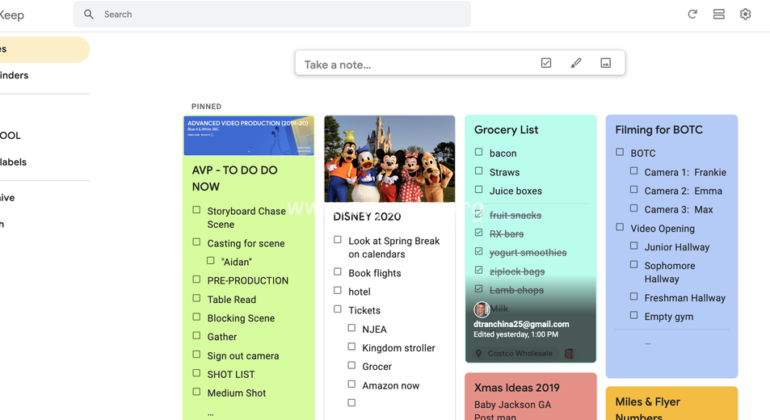The image size is (770, 420).
Task: Check the 'PRE-PRODUCTION' checkbox
Action: (x=196, y=280)
